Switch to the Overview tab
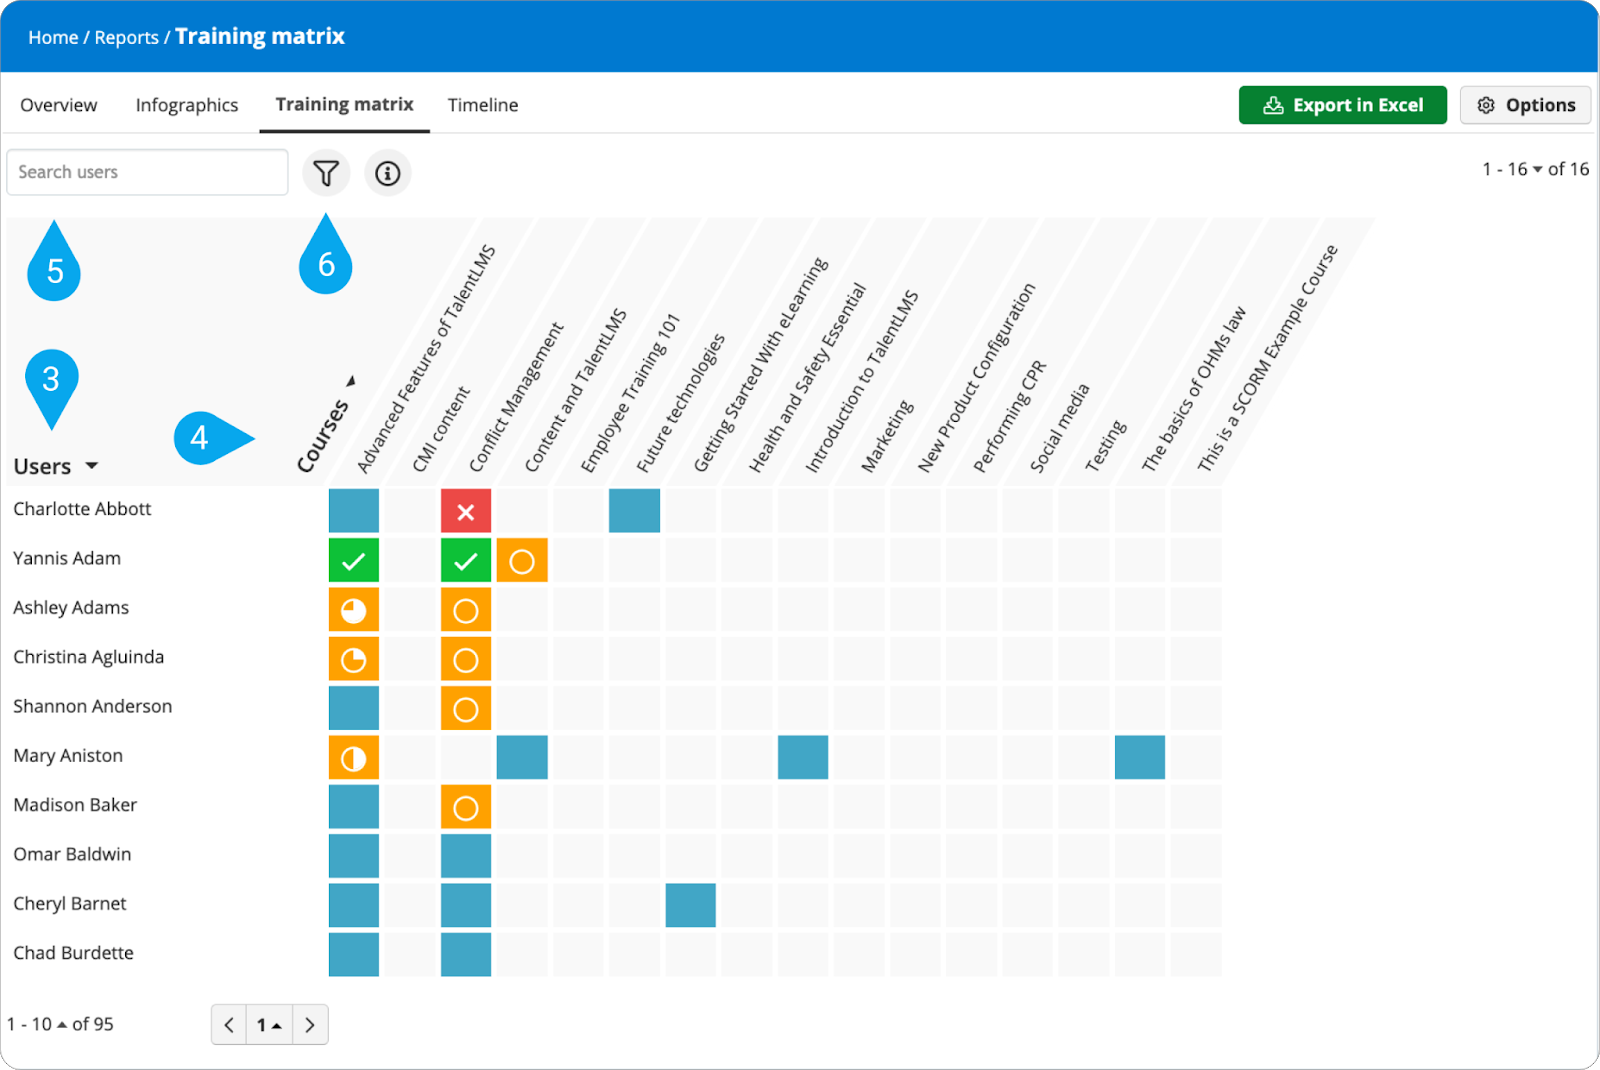This screenshot has height=1070, width=1600. 58,104
